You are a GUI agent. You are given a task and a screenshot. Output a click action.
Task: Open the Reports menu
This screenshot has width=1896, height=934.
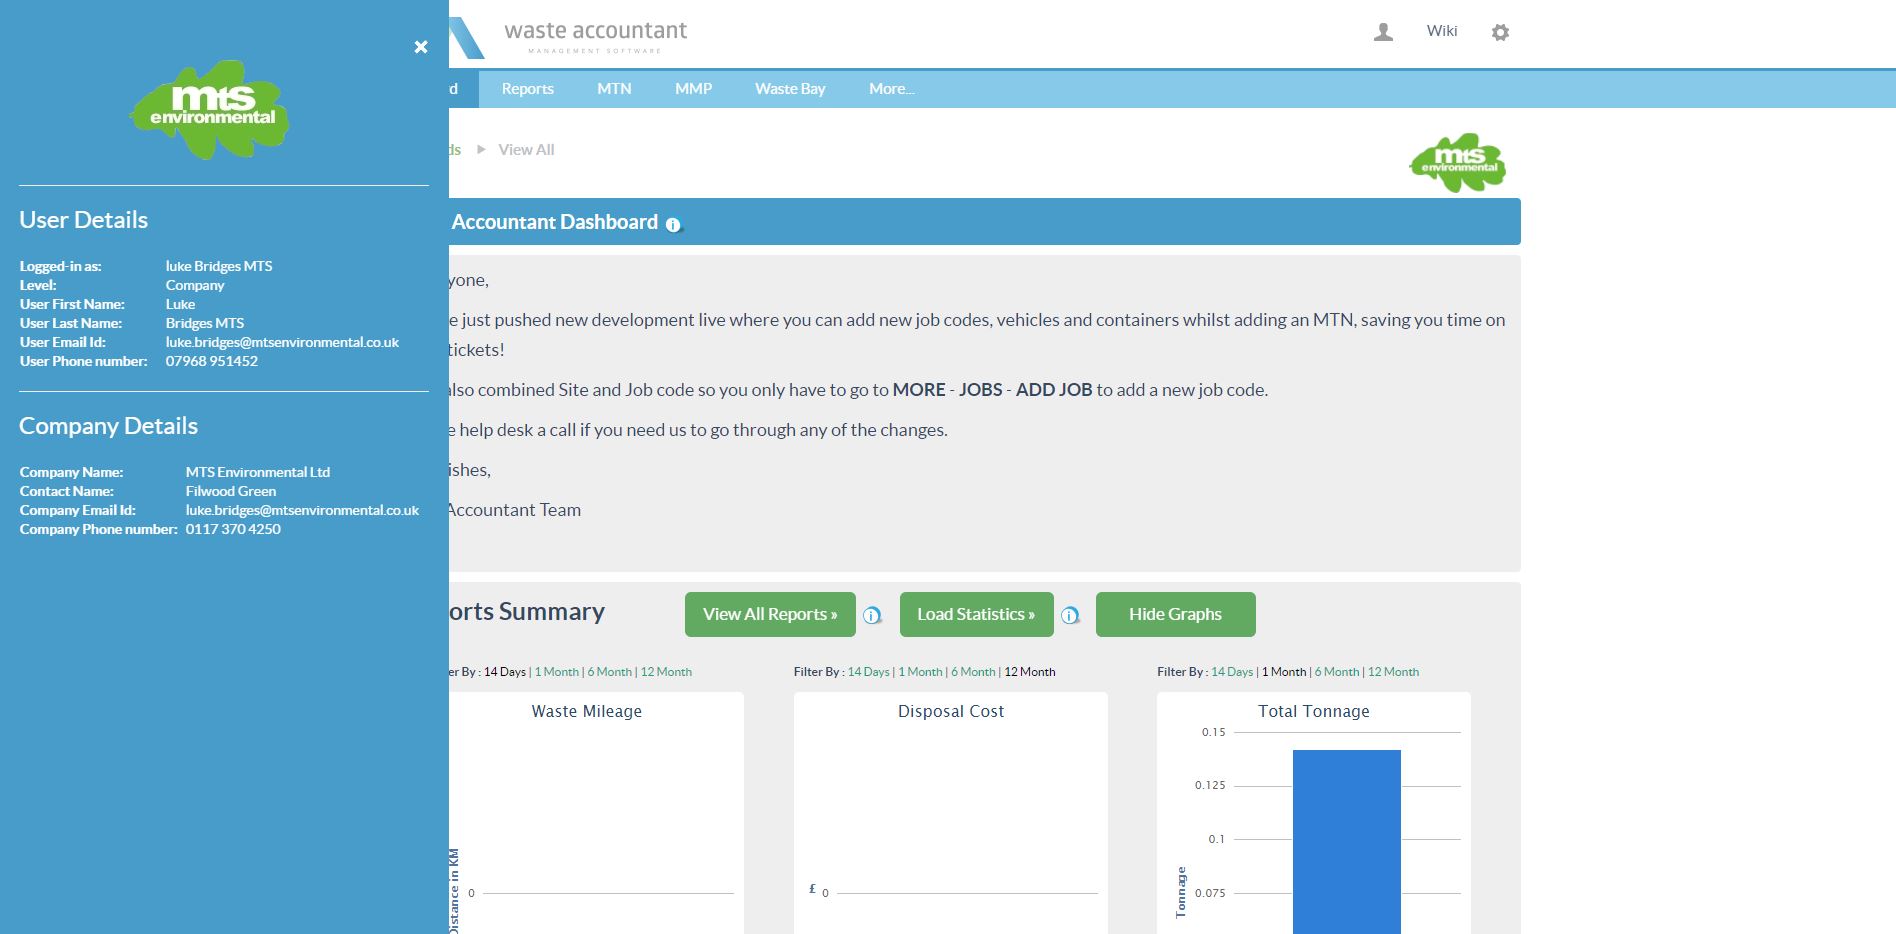527,89
